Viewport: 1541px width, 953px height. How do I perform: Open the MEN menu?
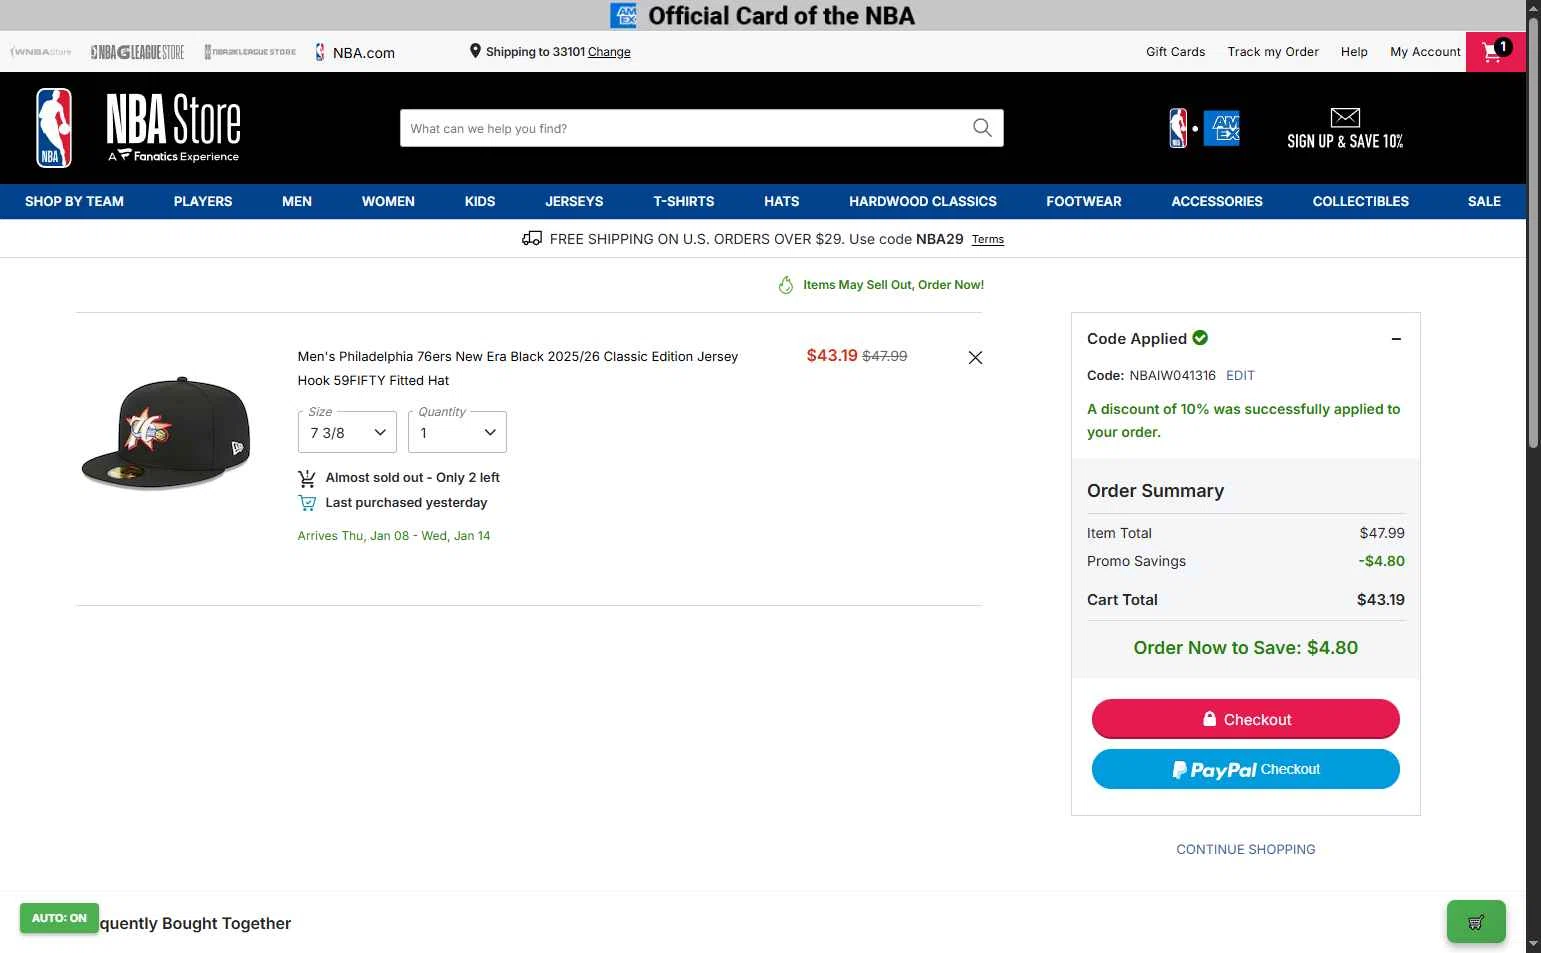(x=297, y=201)
